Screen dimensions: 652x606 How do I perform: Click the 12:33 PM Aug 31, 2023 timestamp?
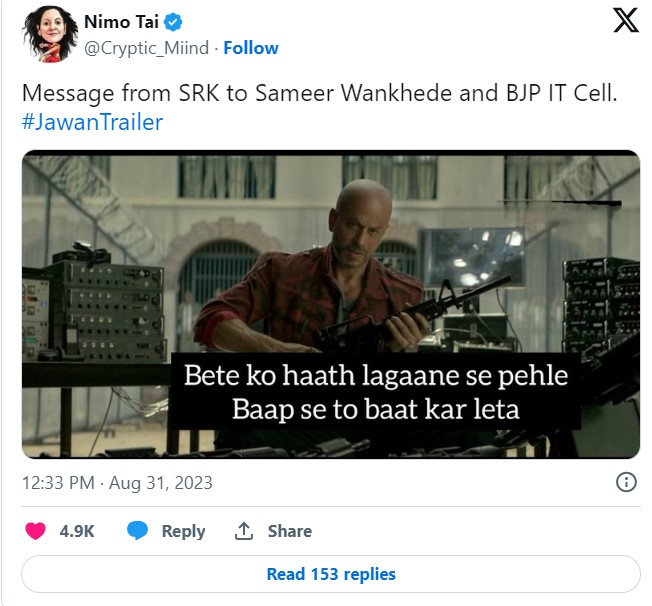(x=117, y=483)
